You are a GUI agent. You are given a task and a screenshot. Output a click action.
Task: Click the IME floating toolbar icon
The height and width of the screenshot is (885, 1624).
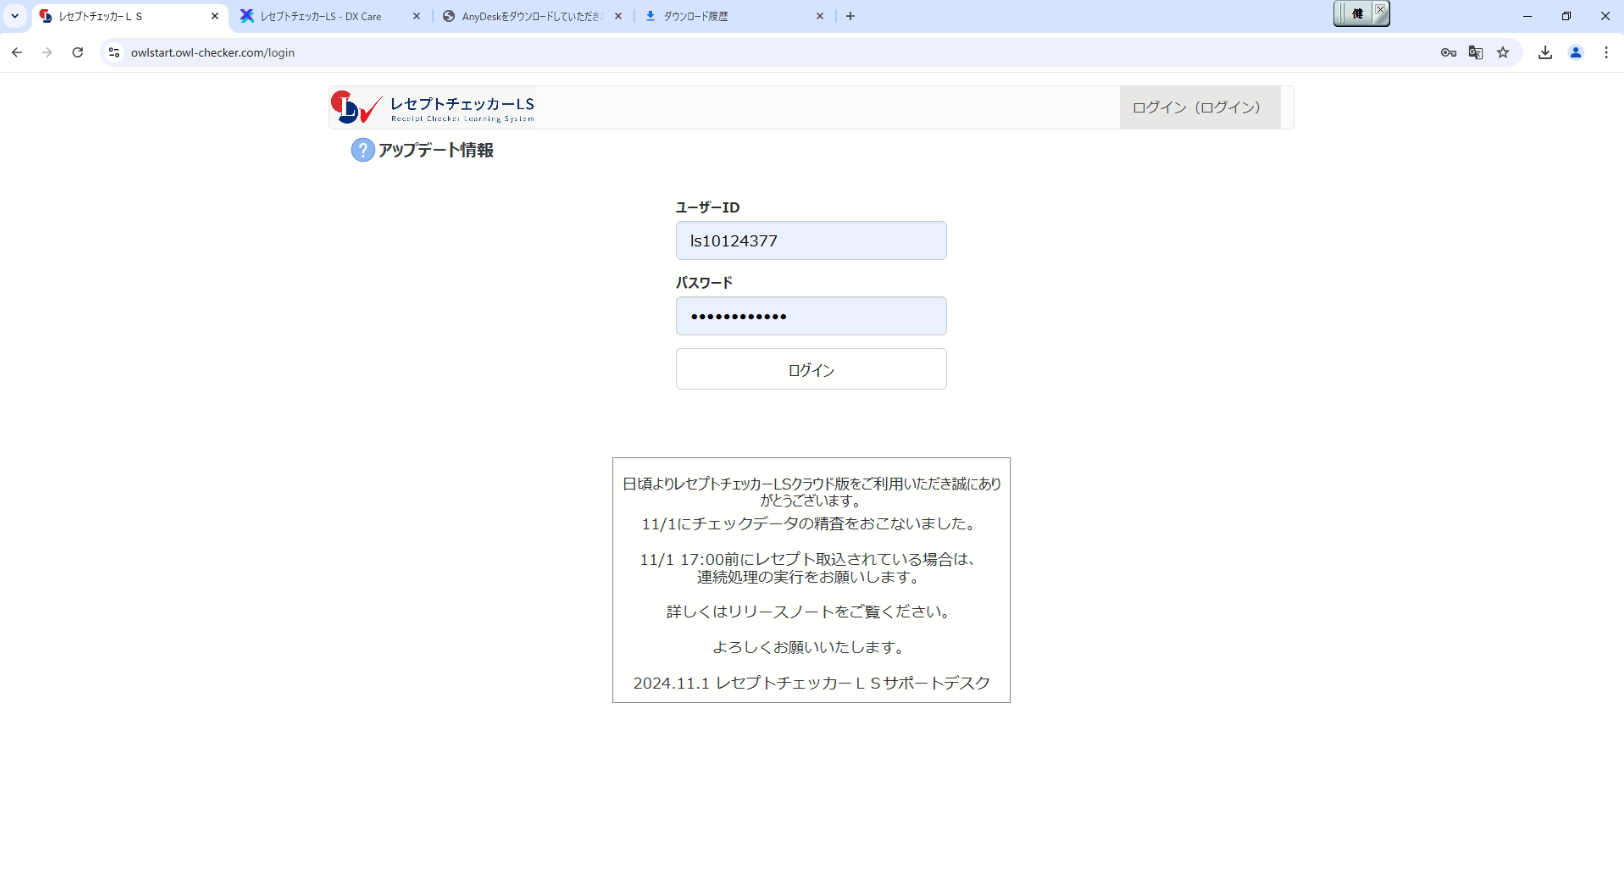pos(1357,14)
